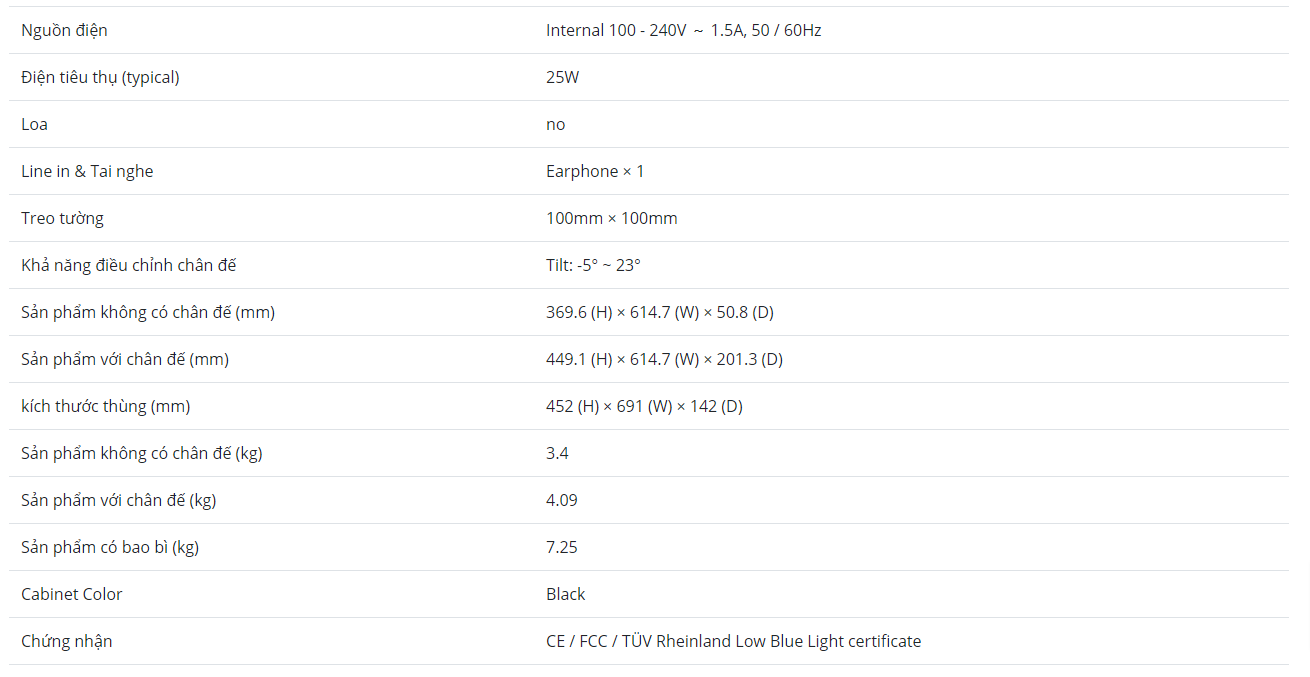Click the 25W power consumption value
The height and width of the screenshot is (677, 1310).
tap(562, 77)
